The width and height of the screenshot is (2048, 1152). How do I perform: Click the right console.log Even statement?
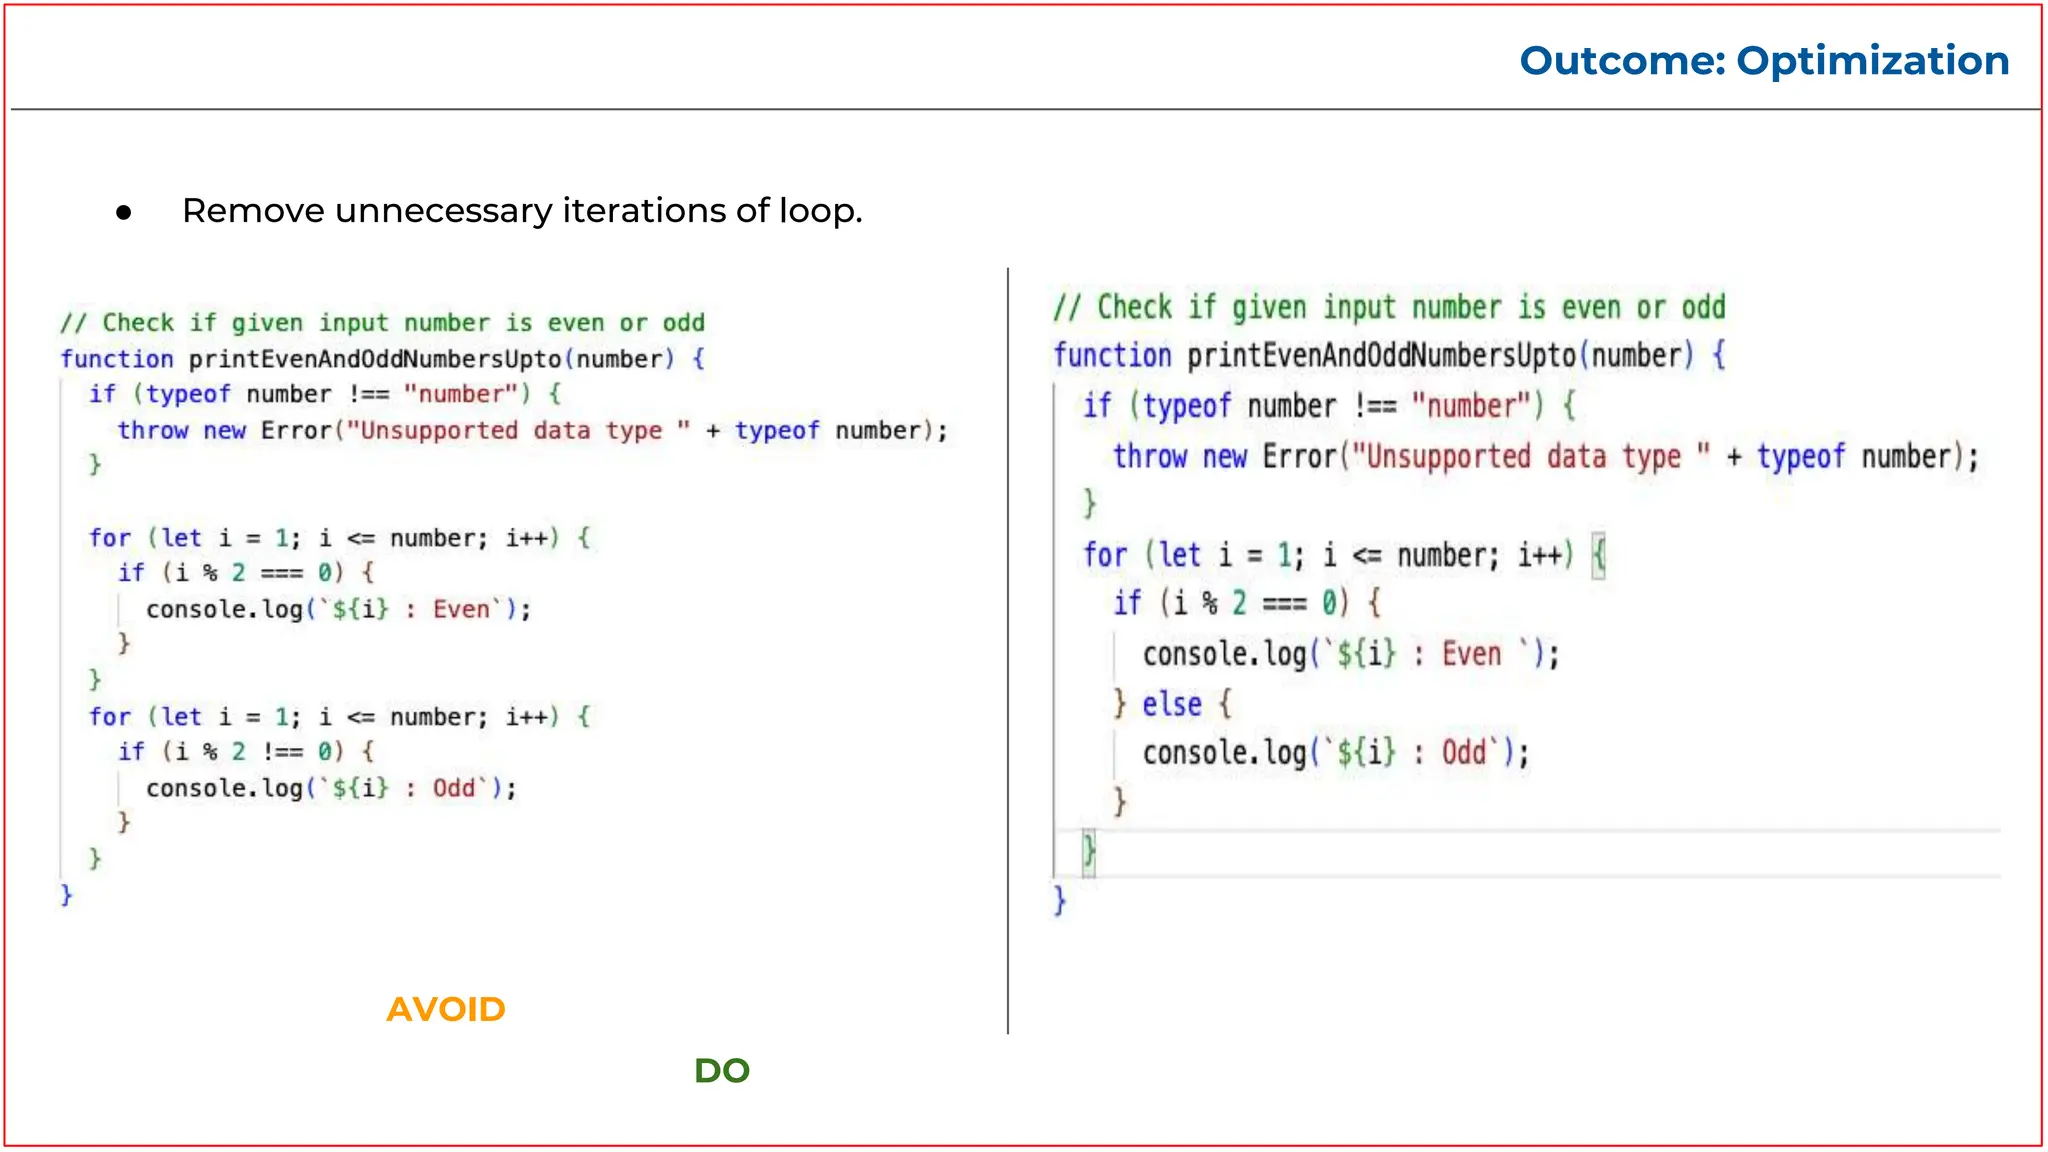[1351, 654]
